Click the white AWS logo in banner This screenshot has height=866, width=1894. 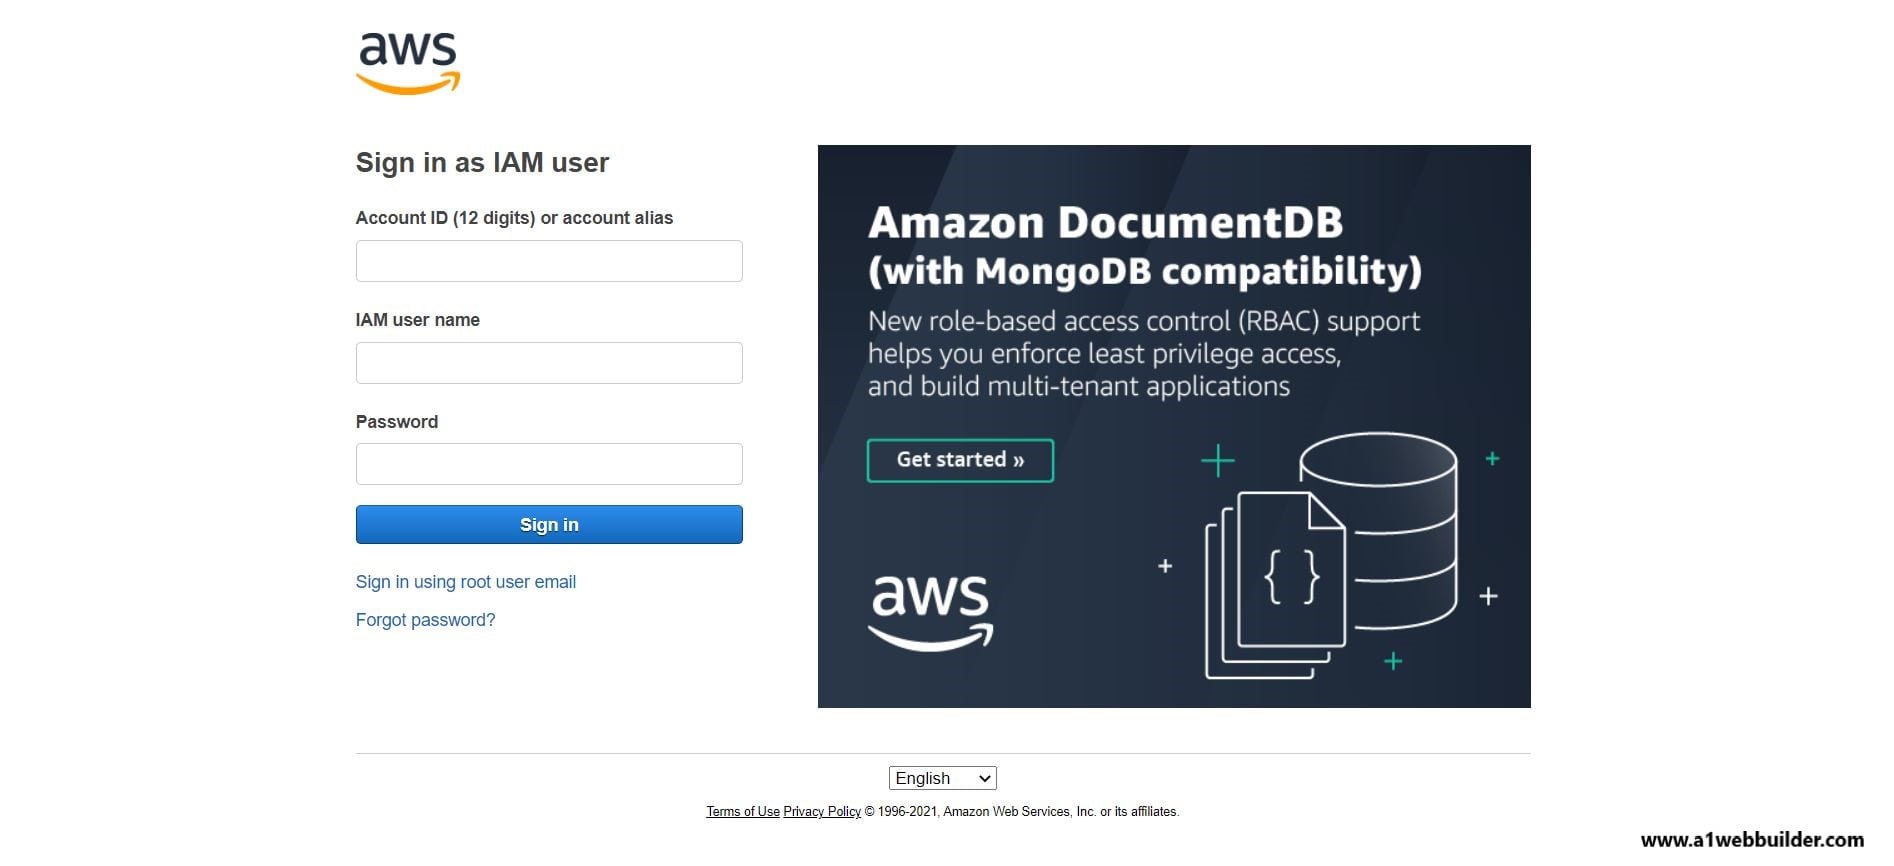(930, 611)
